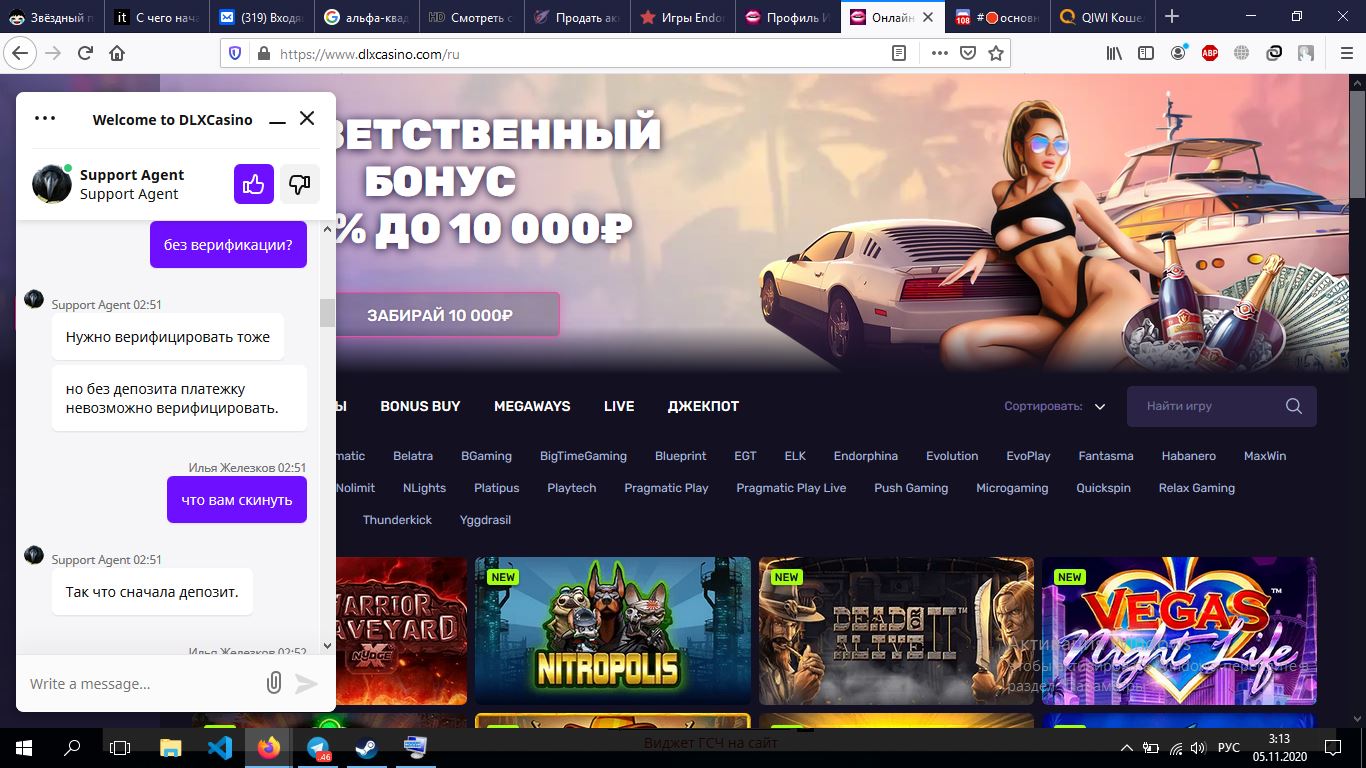Click the site padlock security icon

tap(263, 54)
